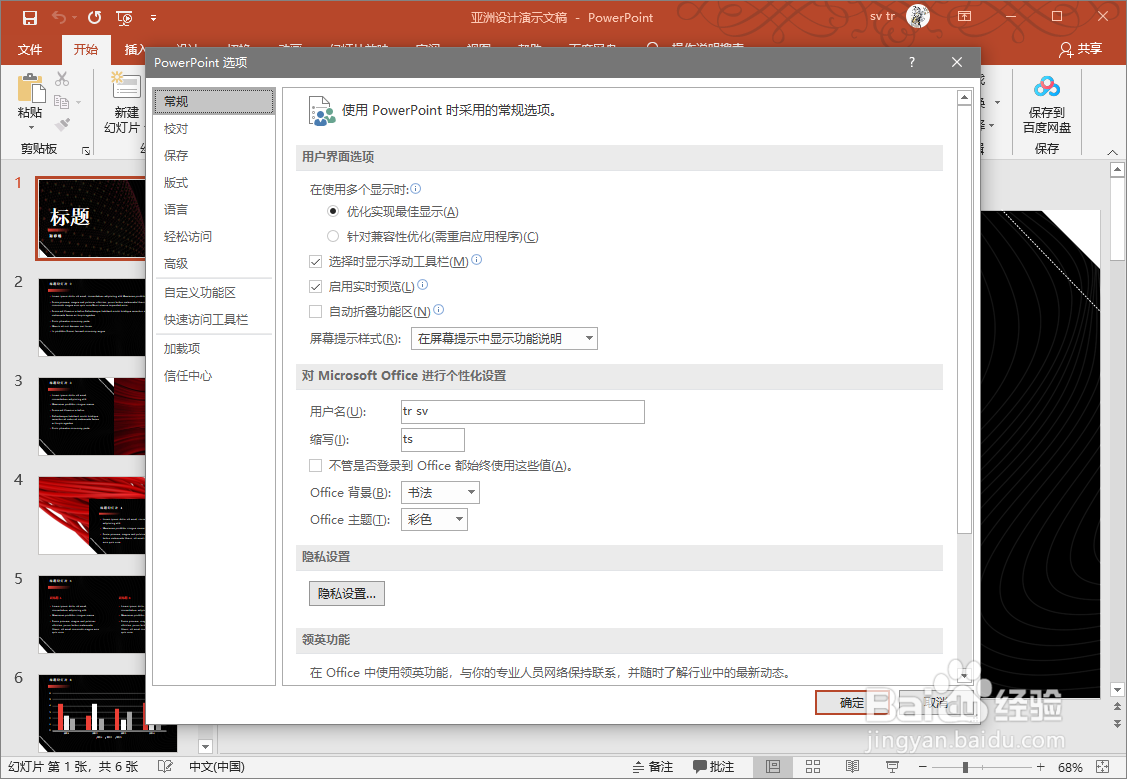
Task: Open Paste dropdown arrow under Paste
Action: point(31,128)
